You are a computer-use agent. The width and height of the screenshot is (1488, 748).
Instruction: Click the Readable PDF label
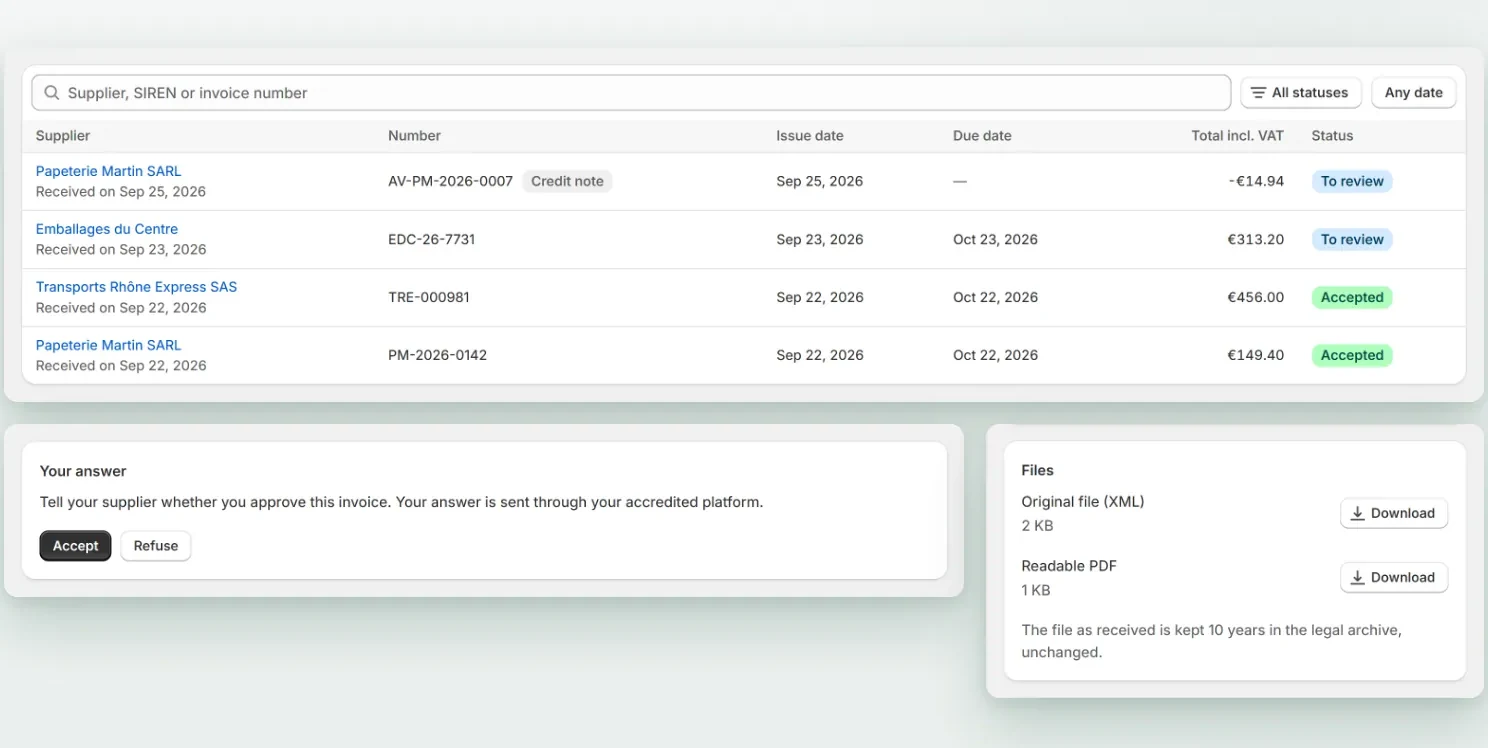pyautogui.click(x=1069, y=566)
